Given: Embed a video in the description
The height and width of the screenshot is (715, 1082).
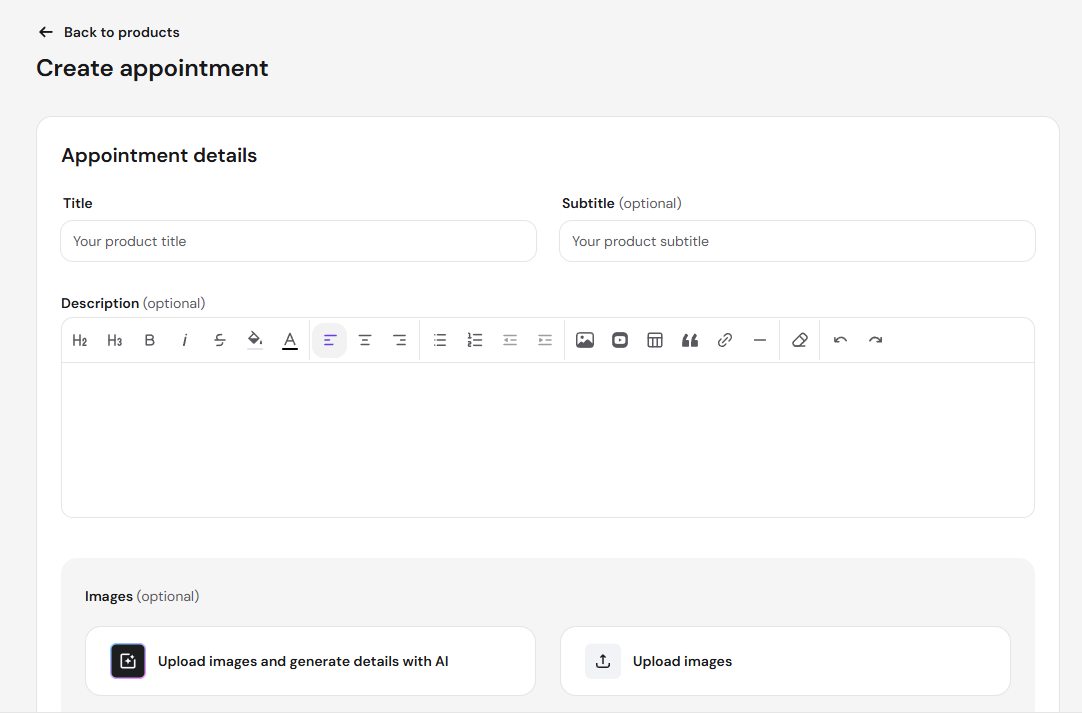Looking at the screenshot, I should pyautogui.click(x=620, y=340).
